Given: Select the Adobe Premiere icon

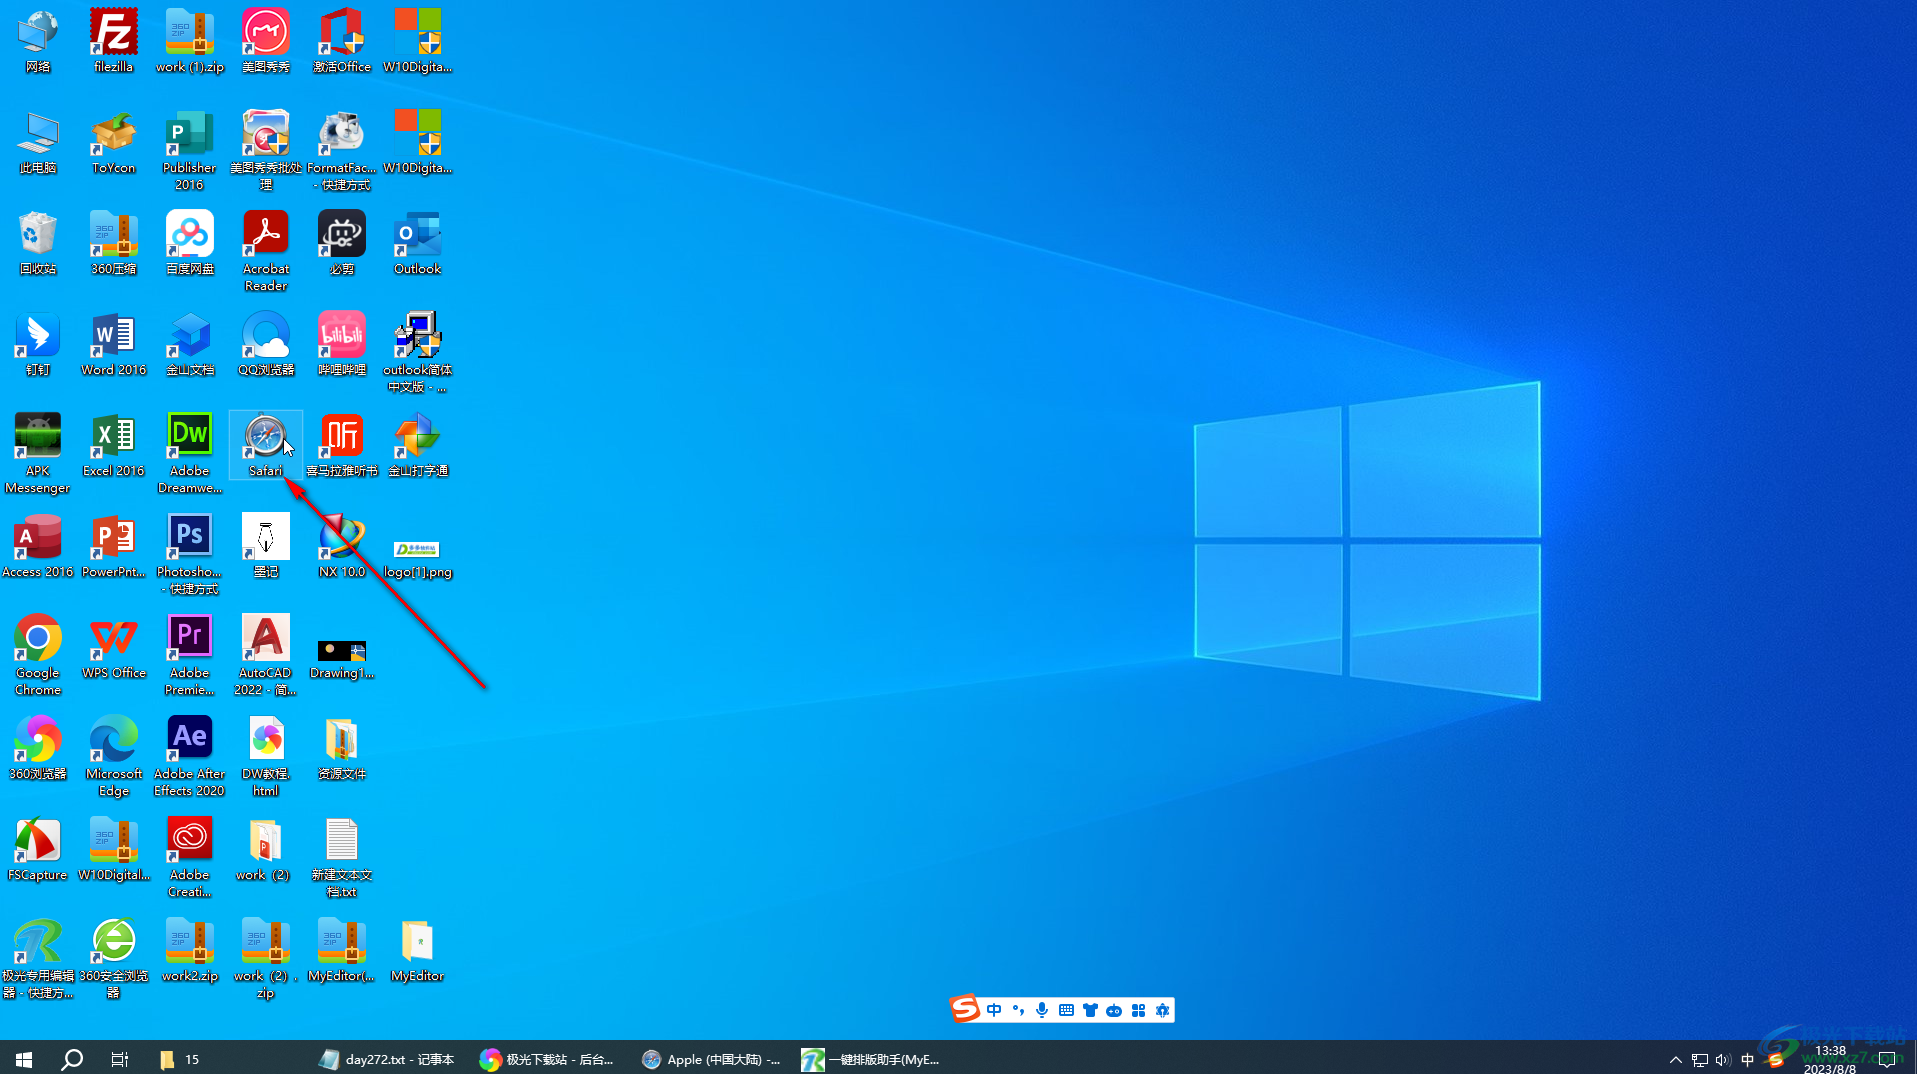Looking at the screenshot, I should 189,655.
